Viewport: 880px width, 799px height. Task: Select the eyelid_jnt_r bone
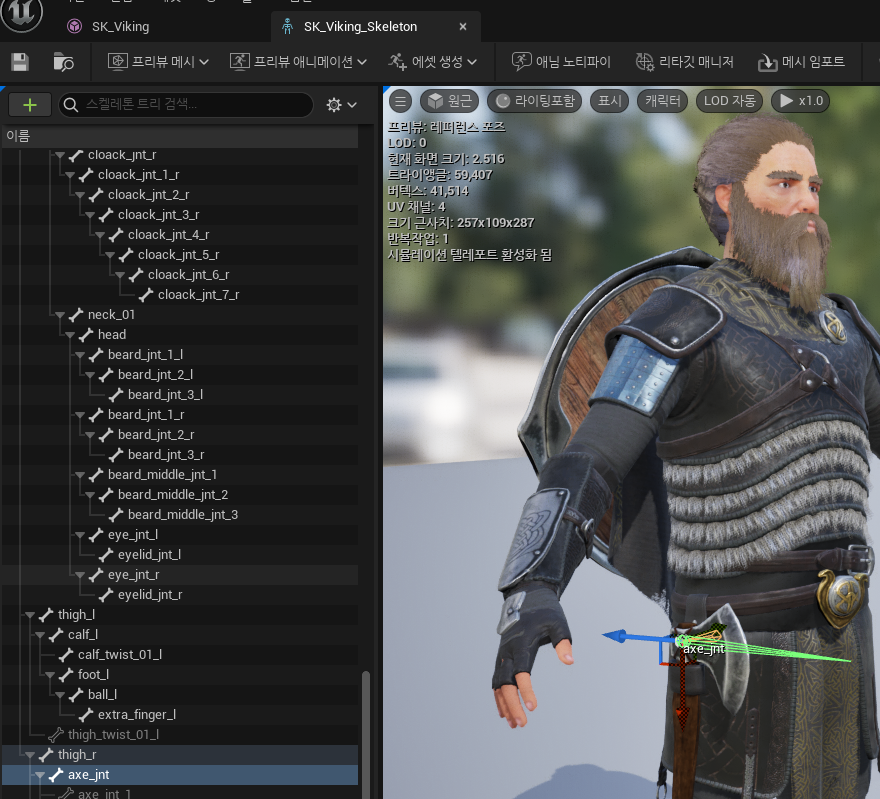(x=150, y=595)
